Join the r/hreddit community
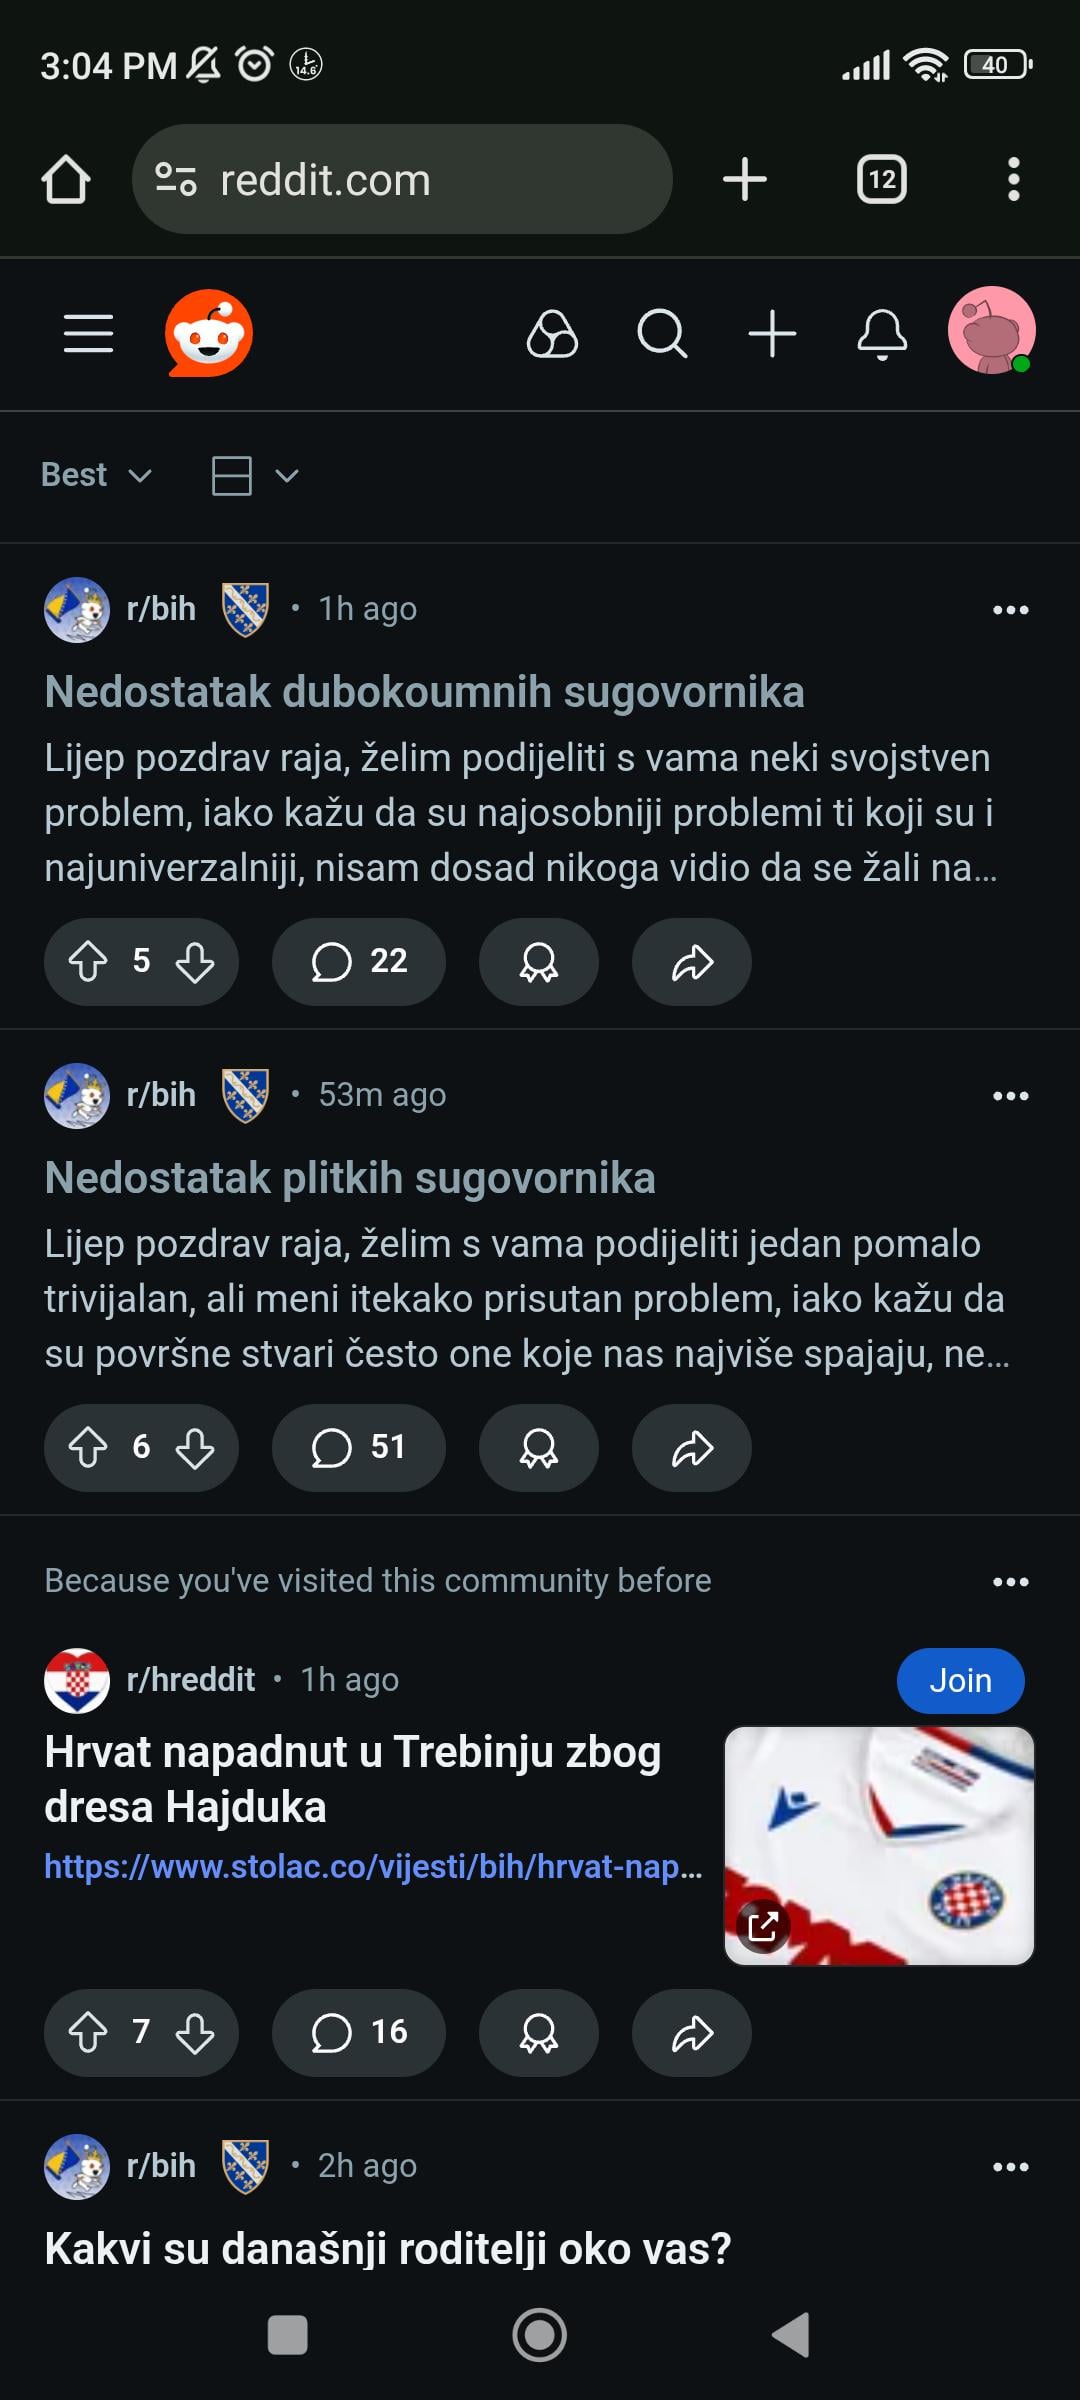 [x=960, y=1681]
